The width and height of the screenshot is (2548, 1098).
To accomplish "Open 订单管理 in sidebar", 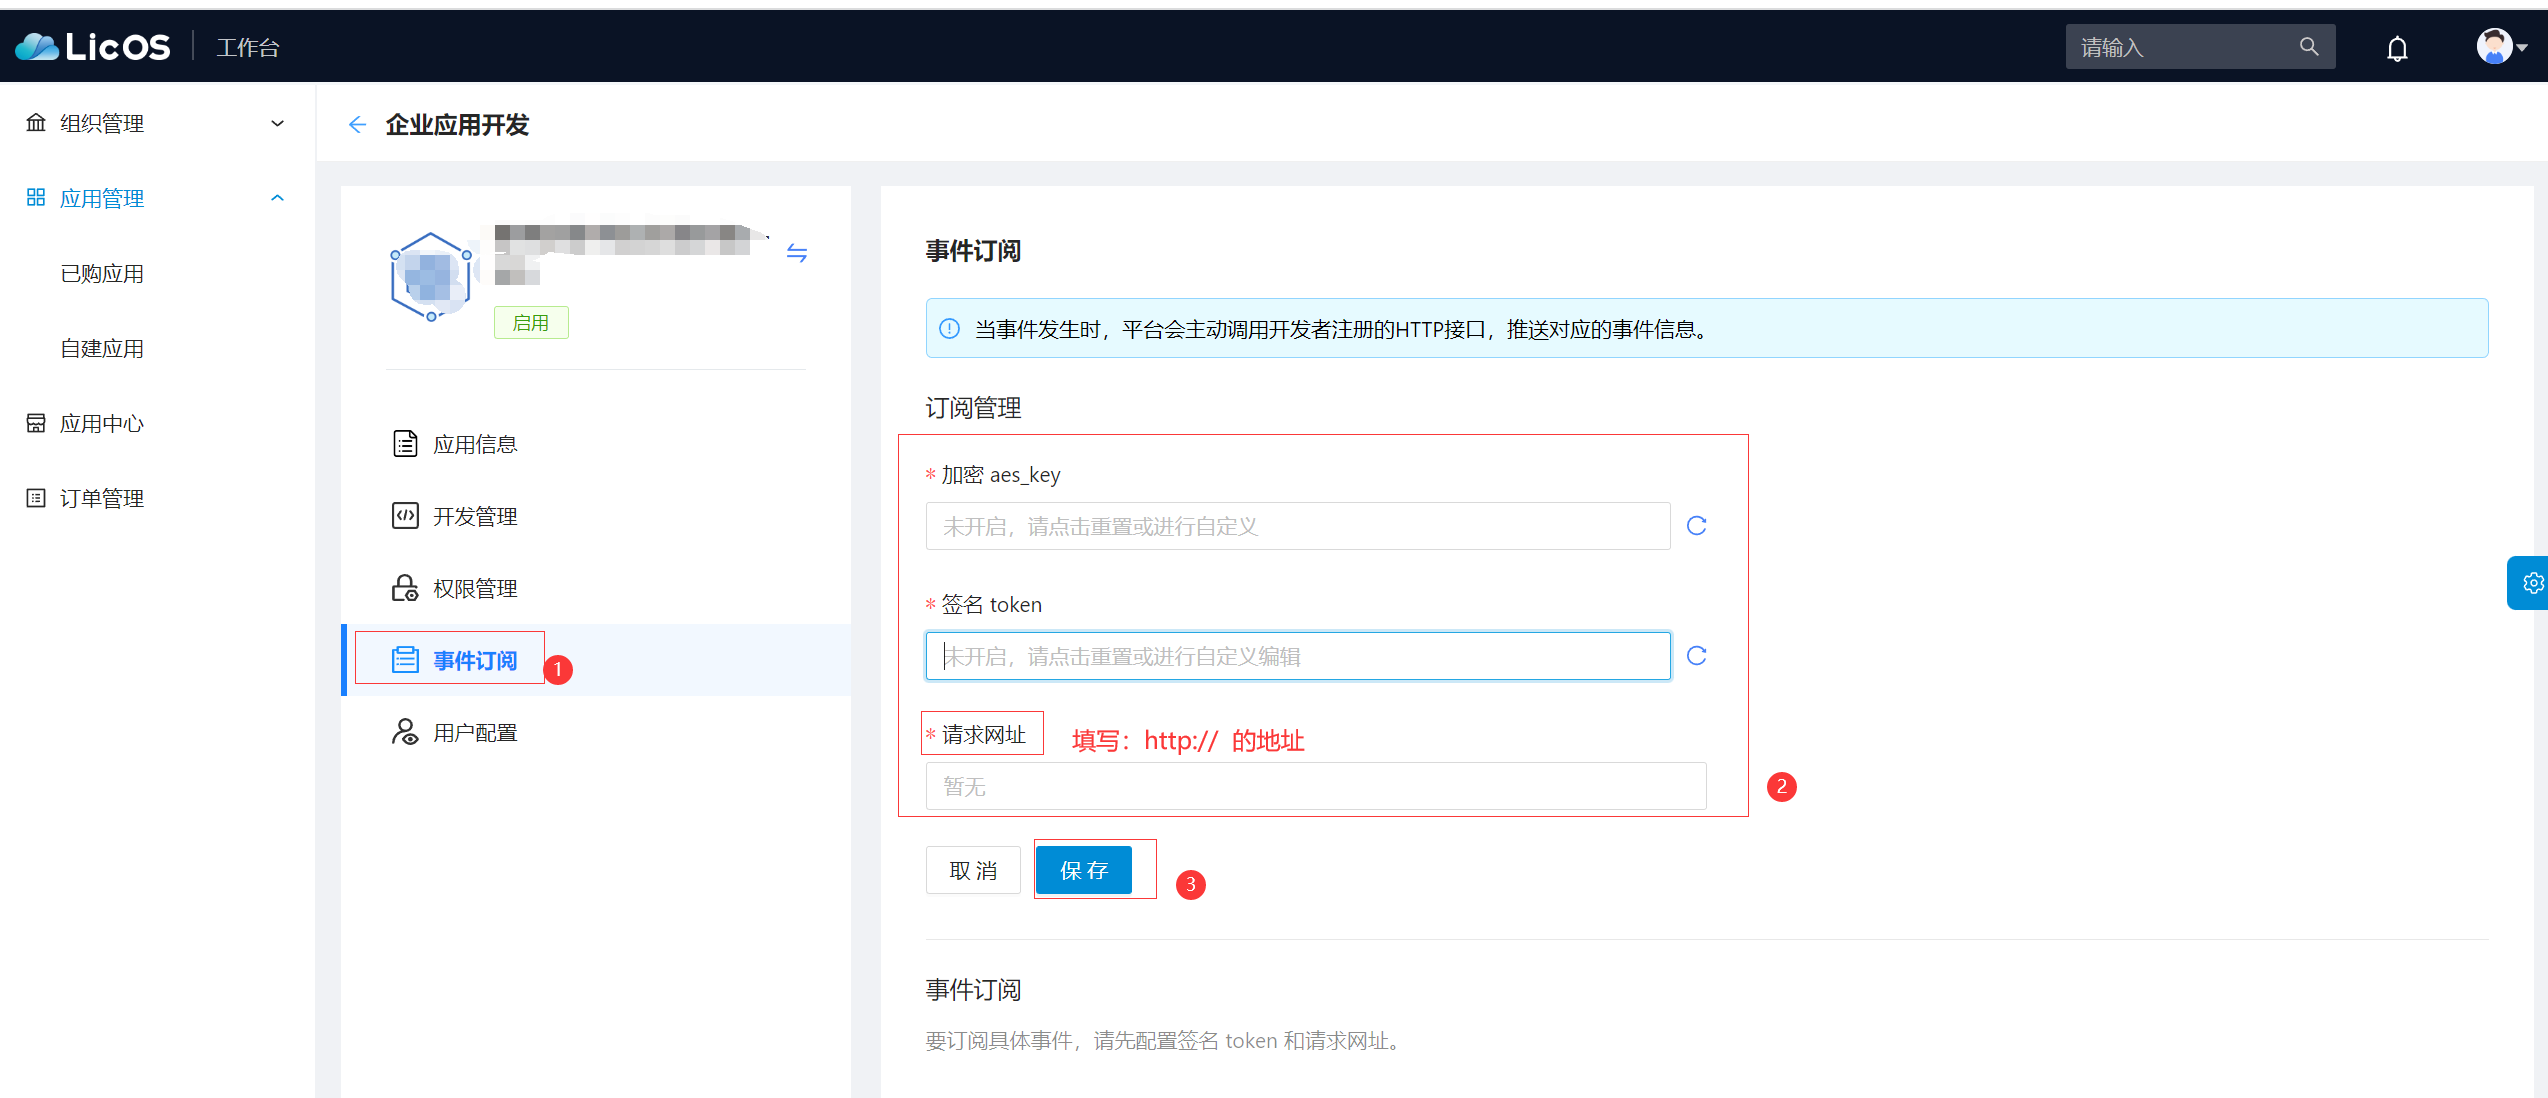I will pos(102,498).
